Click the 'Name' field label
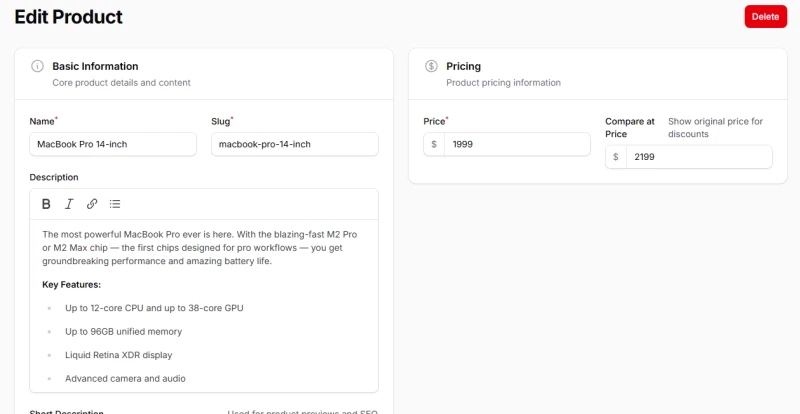The image size is (800, 414). (x=42, y=121)
